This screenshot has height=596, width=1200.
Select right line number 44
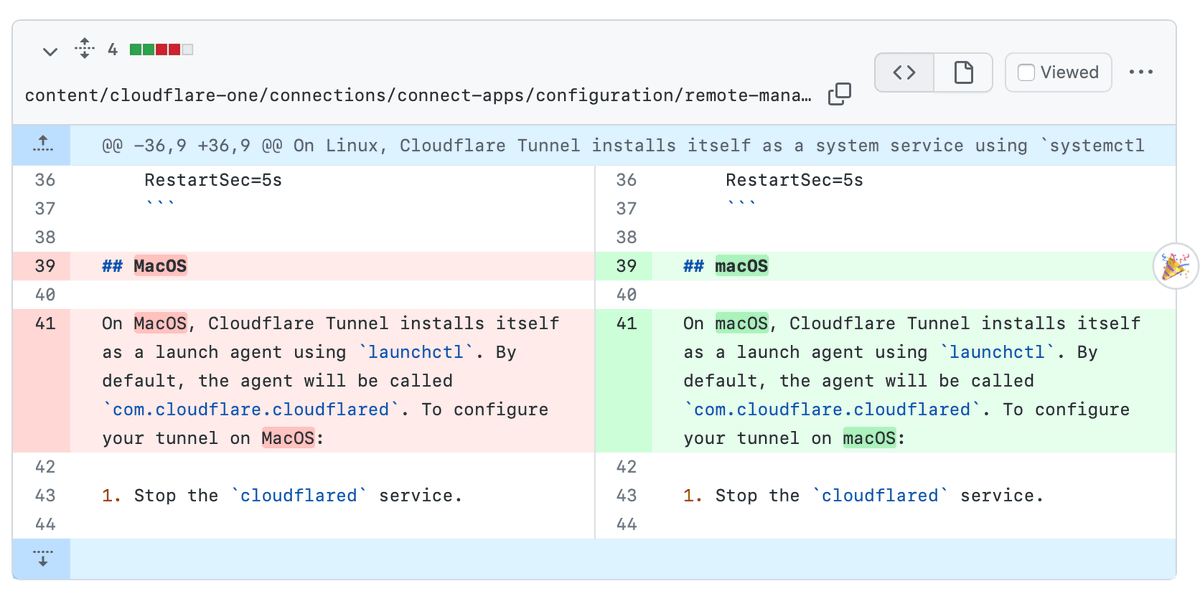624,524
